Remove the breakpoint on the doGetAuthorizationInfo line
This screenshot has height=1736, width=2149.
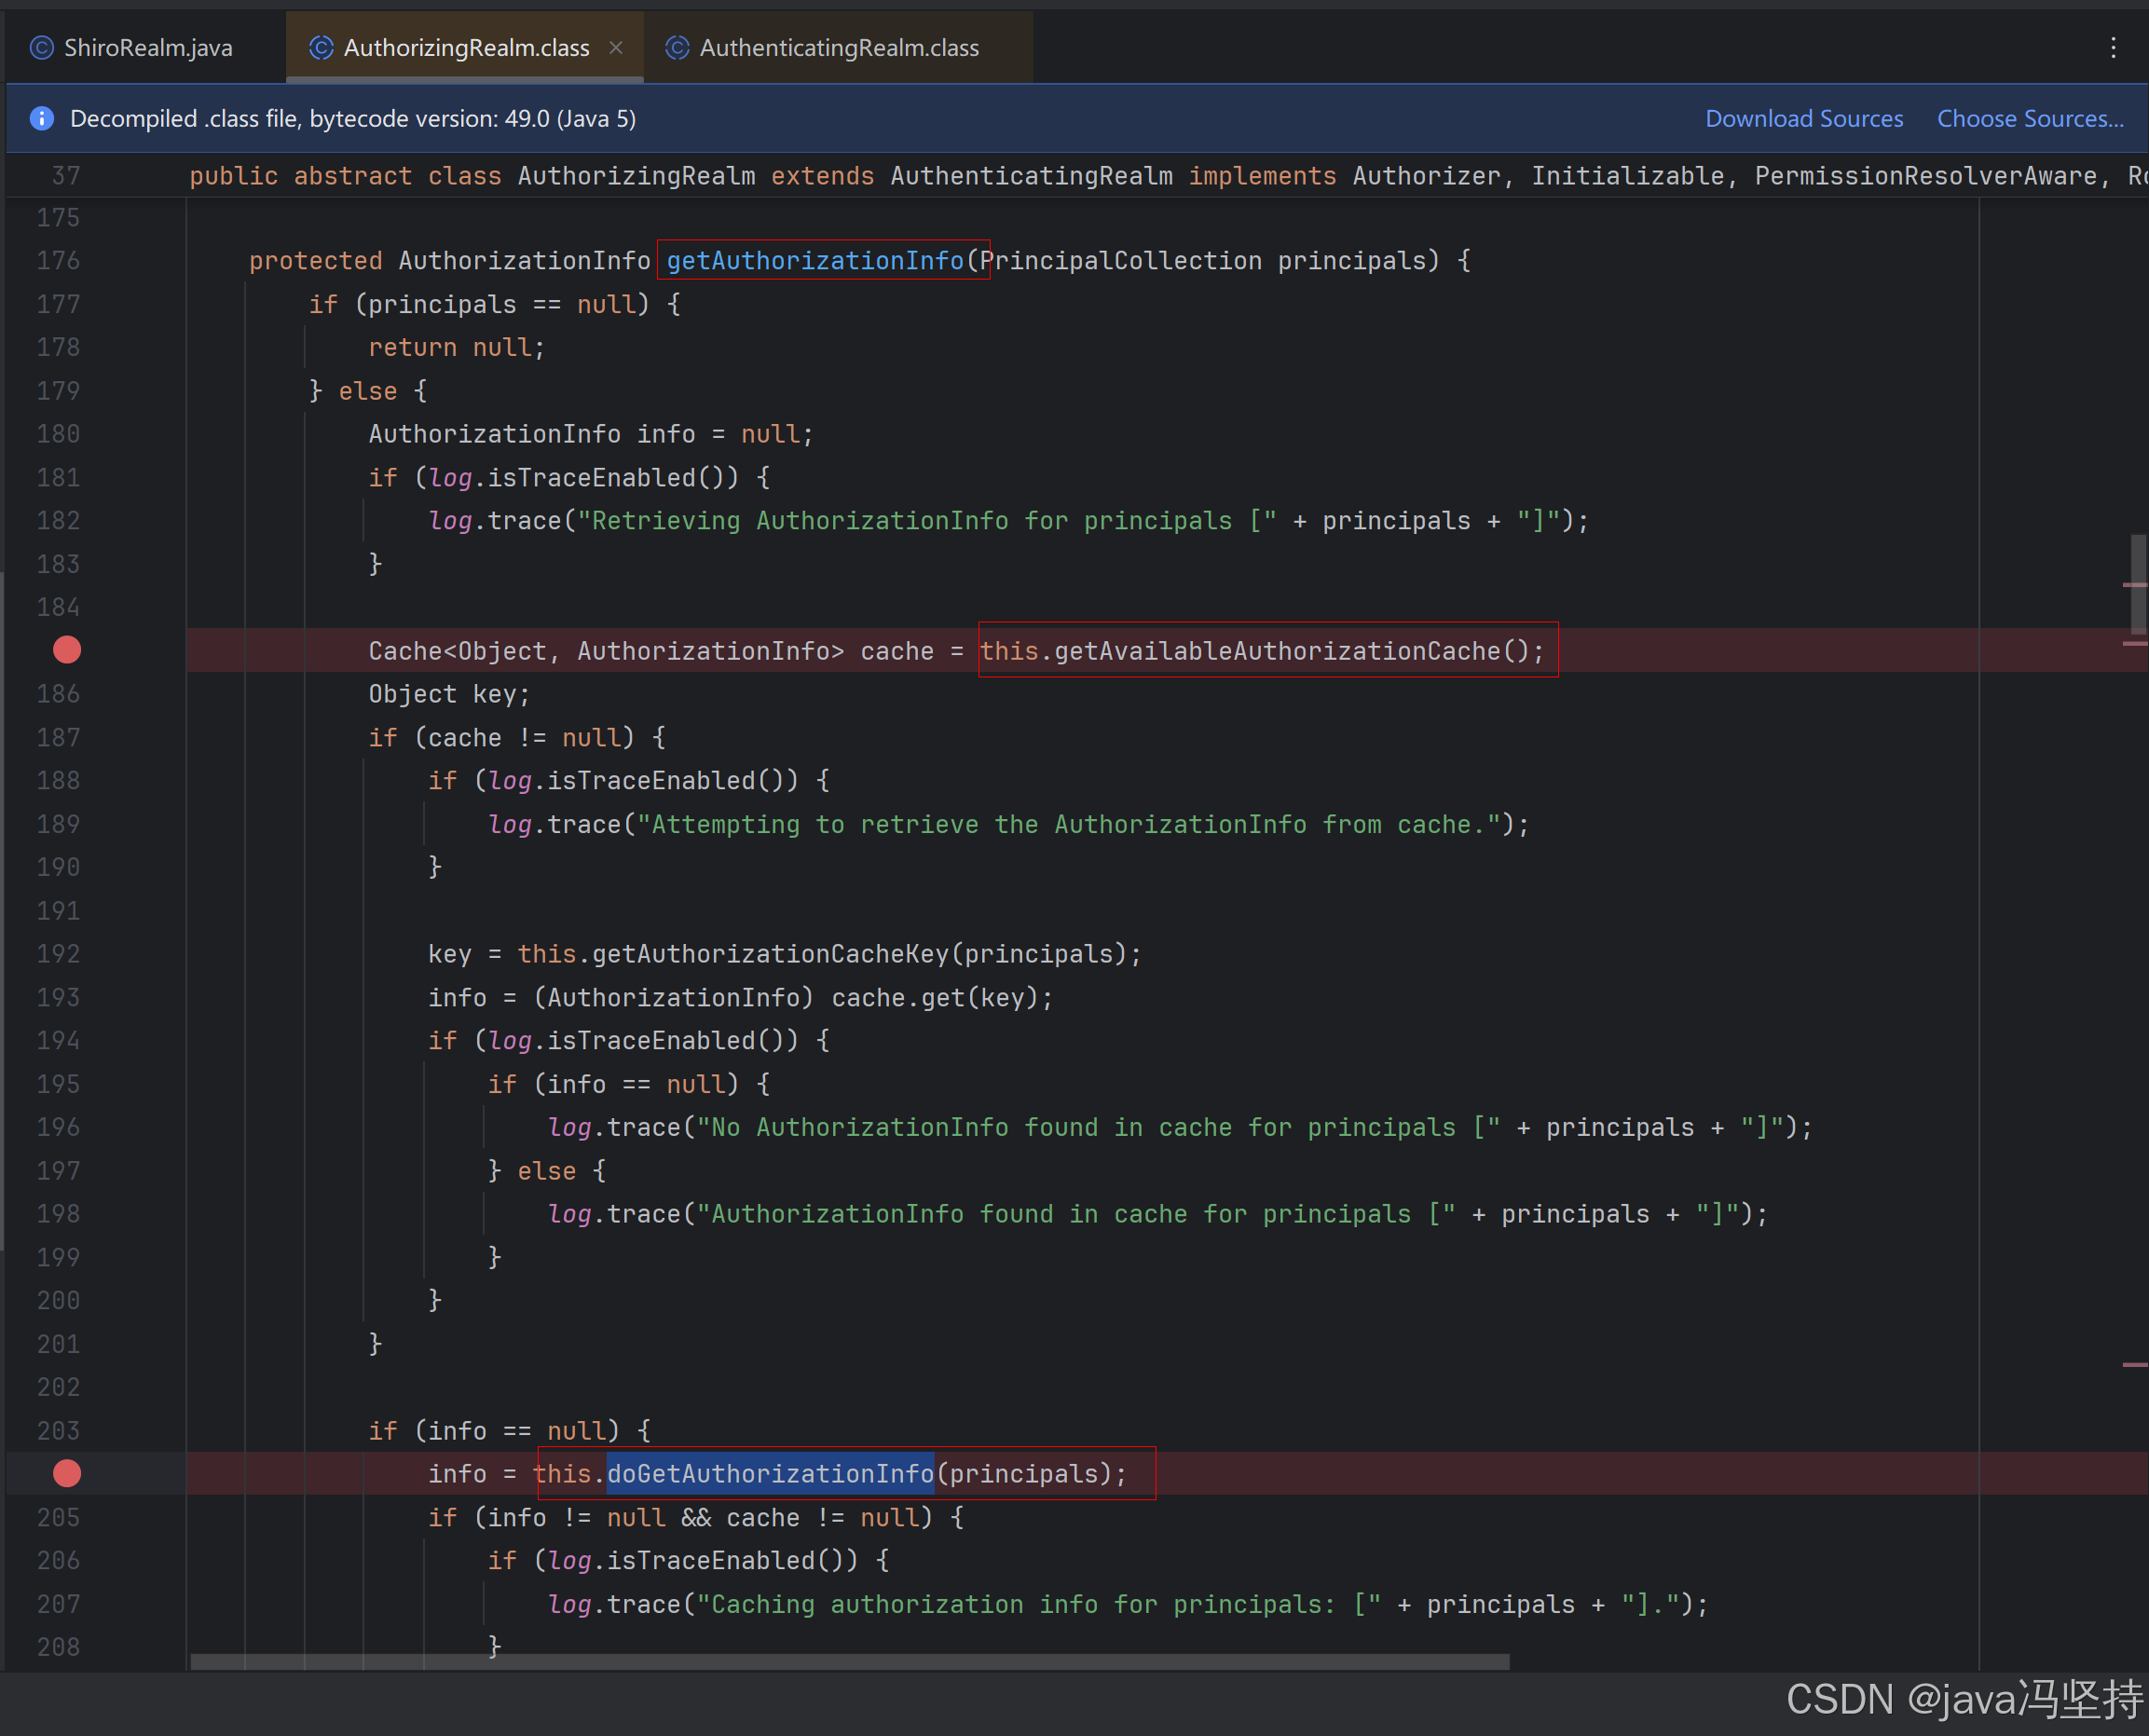67,1473
